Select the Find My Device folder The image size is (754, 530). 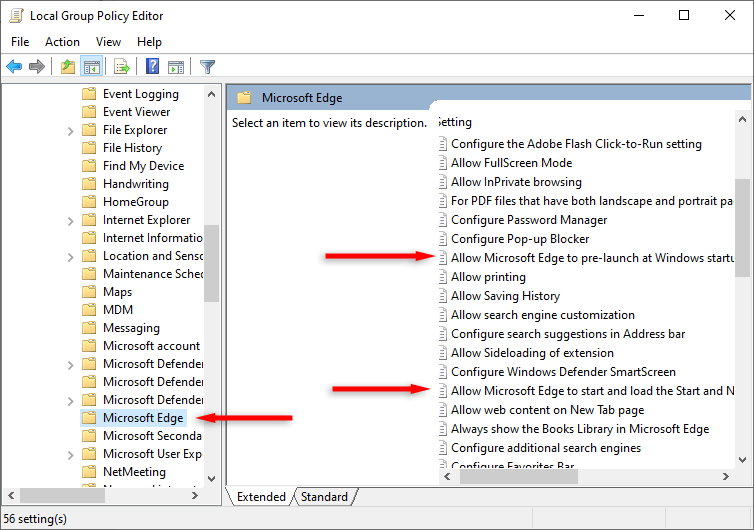tap(143, 166)
